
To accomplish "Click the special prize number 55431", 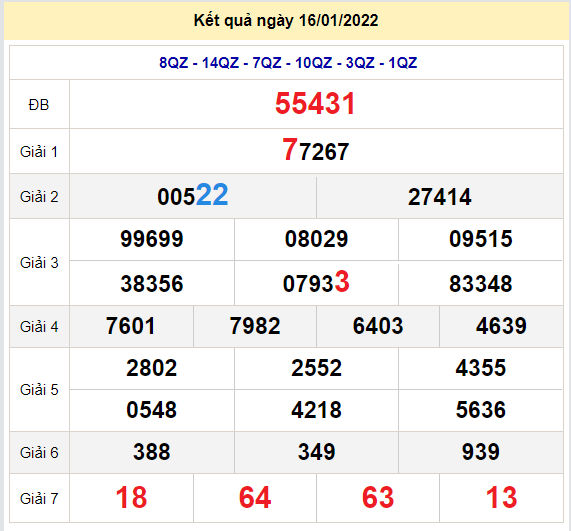I will coord(315,104).
